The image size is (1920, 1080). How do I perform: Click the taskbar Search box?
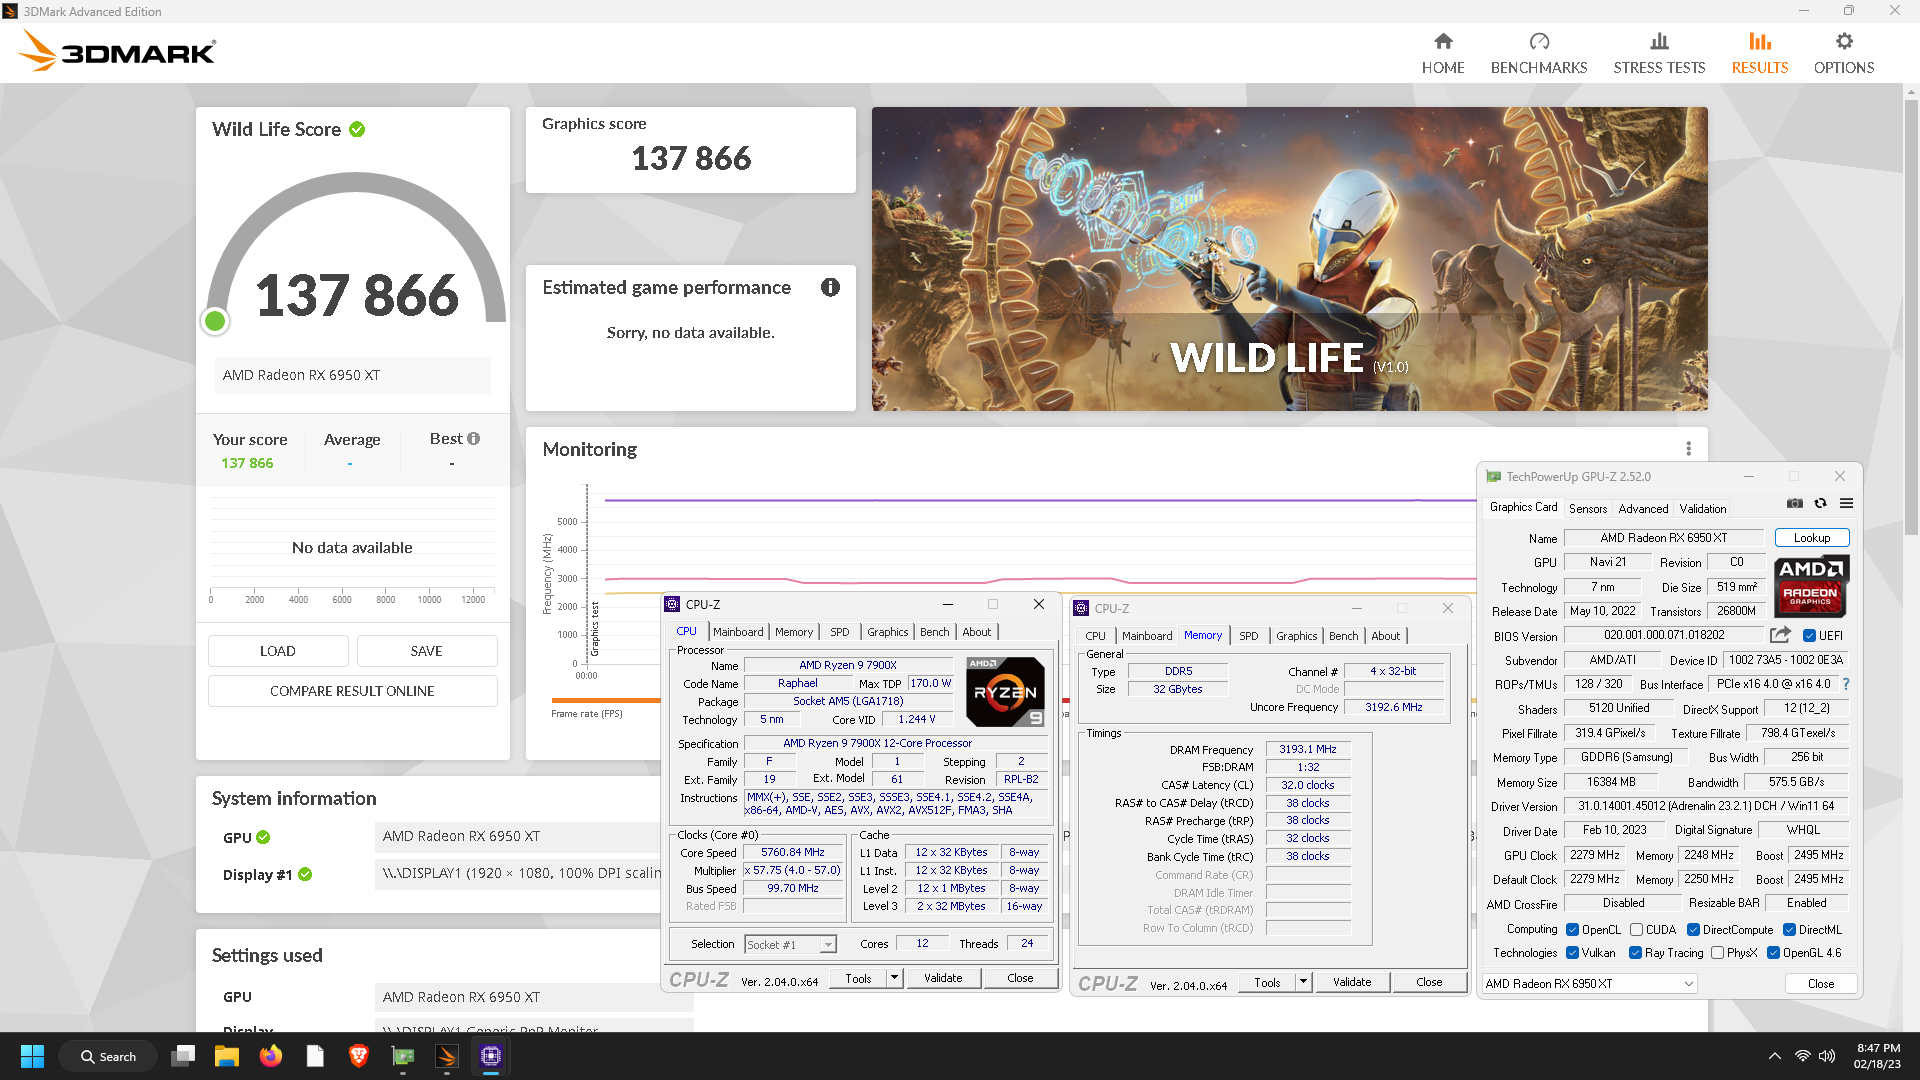pos(108,1056)
